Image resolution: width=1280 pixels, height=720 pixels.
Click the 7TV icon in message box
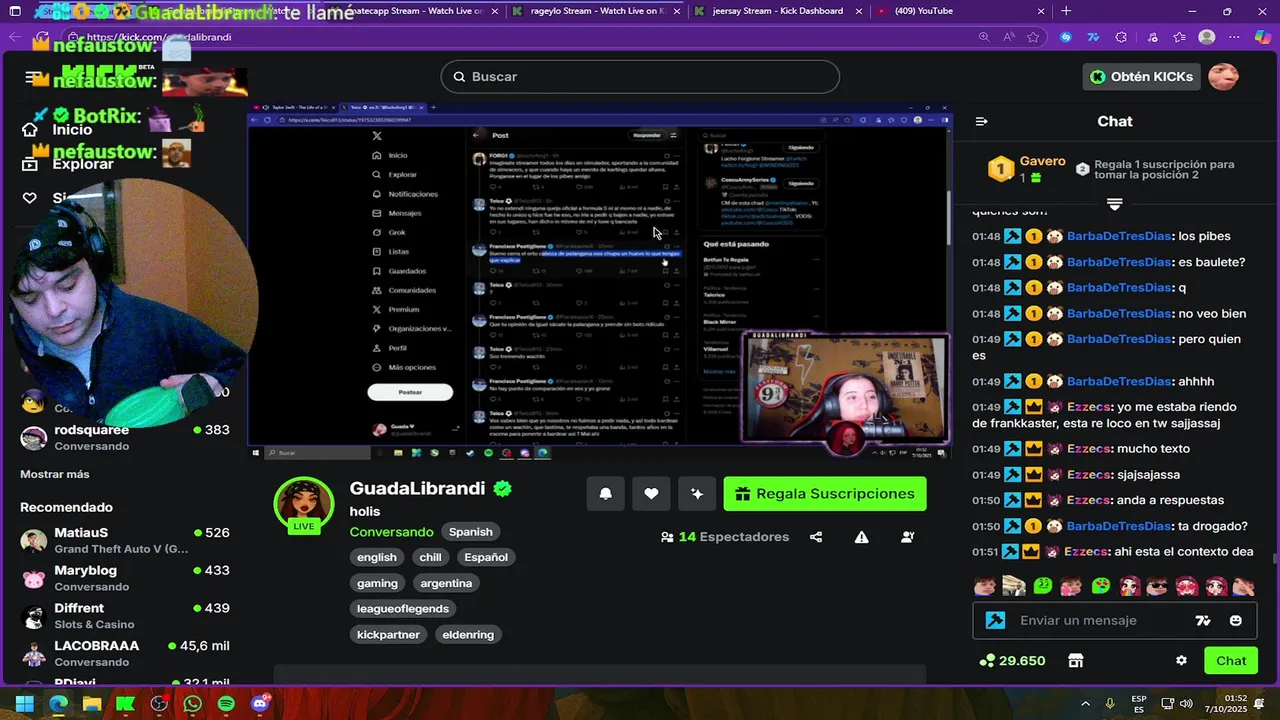click(x=1203, y=620)
